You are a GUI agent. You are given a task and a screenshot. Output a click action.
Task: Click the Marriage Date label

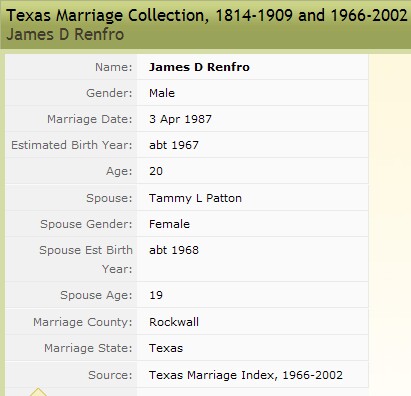[x=90, y=119]
